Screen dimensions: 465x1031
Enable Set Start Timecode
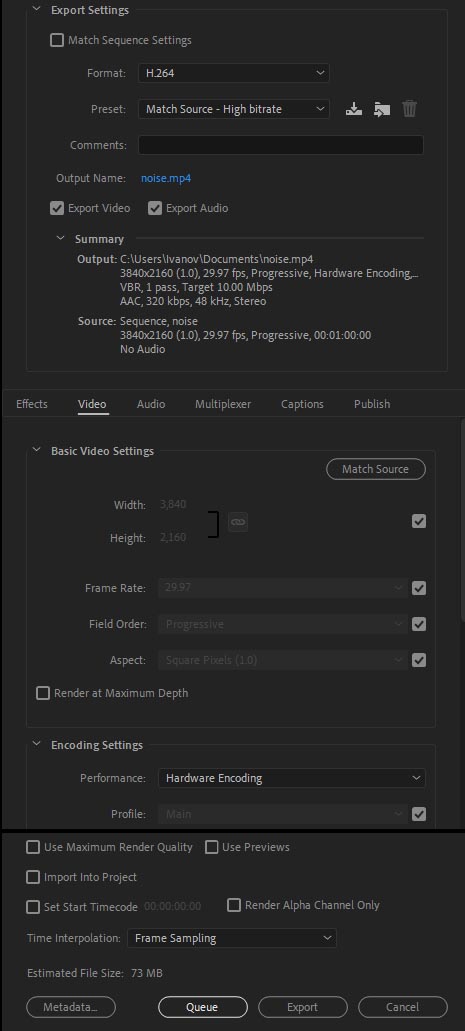[x=33, y=907]
